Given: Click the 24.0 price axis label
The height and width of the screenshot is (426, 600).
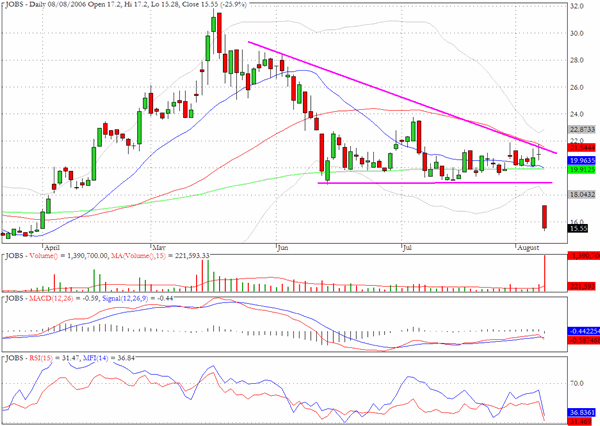Looking at the screenshot, I should tap(577, 114).
